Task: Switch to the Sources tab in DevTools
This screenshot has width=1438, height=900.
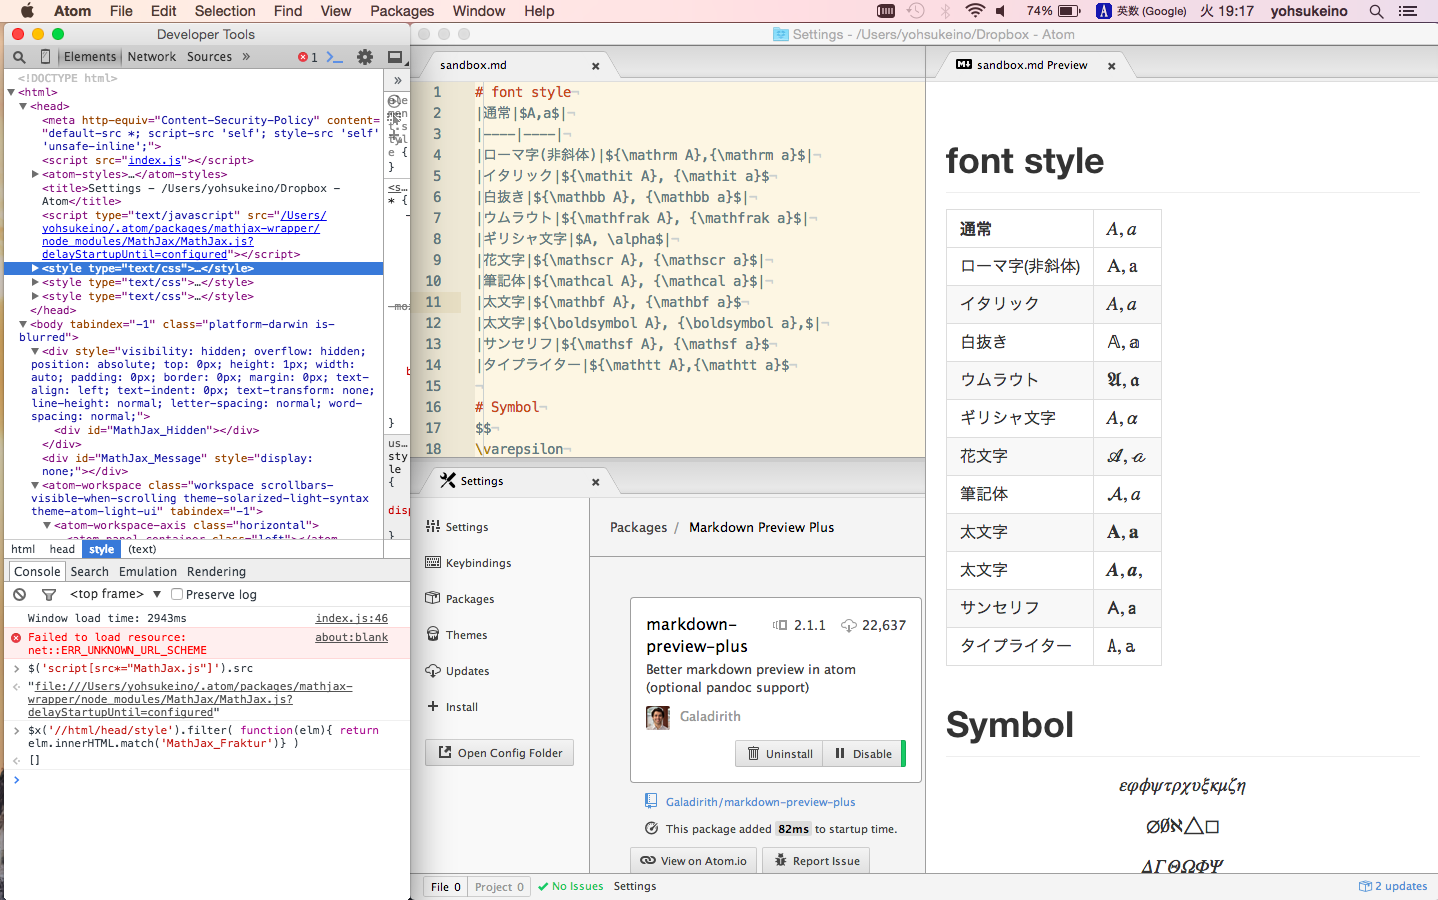Action: [x=209, y=57]
